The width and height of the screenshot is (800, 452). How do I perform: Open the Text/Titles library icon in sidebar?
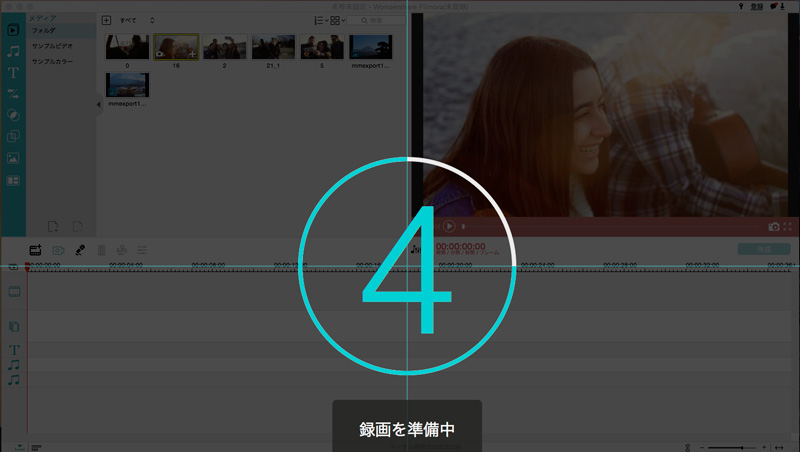tap(13, 72)
